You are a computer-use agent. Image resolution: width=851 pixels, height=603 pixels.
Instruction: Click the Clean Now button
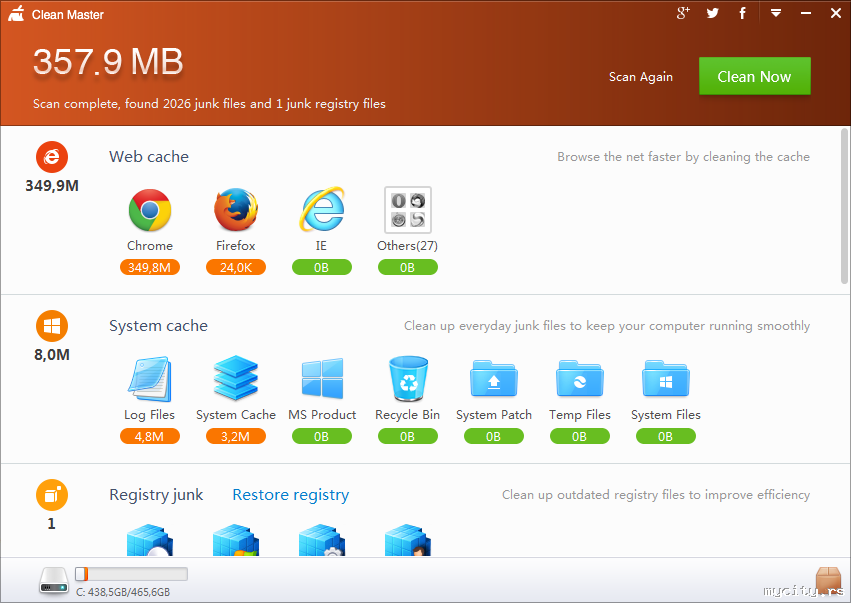754,76
